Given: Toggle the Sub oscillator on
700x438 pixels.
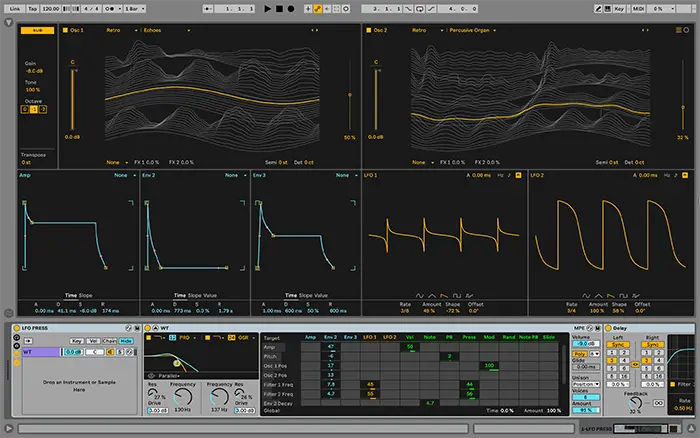Looking at the screenshot, I should click(38, 30).
